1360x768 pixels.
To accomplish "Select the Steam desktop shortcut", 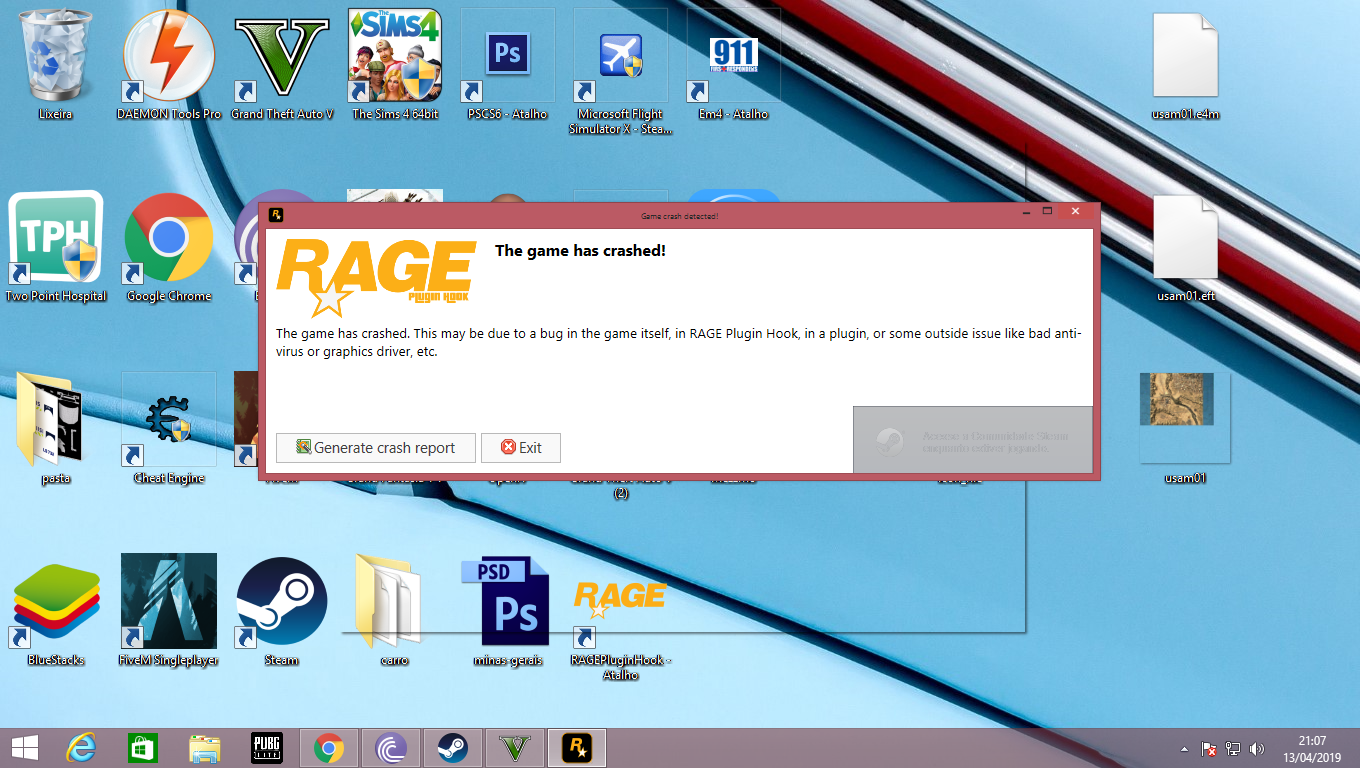I will [x=282, y=611].
